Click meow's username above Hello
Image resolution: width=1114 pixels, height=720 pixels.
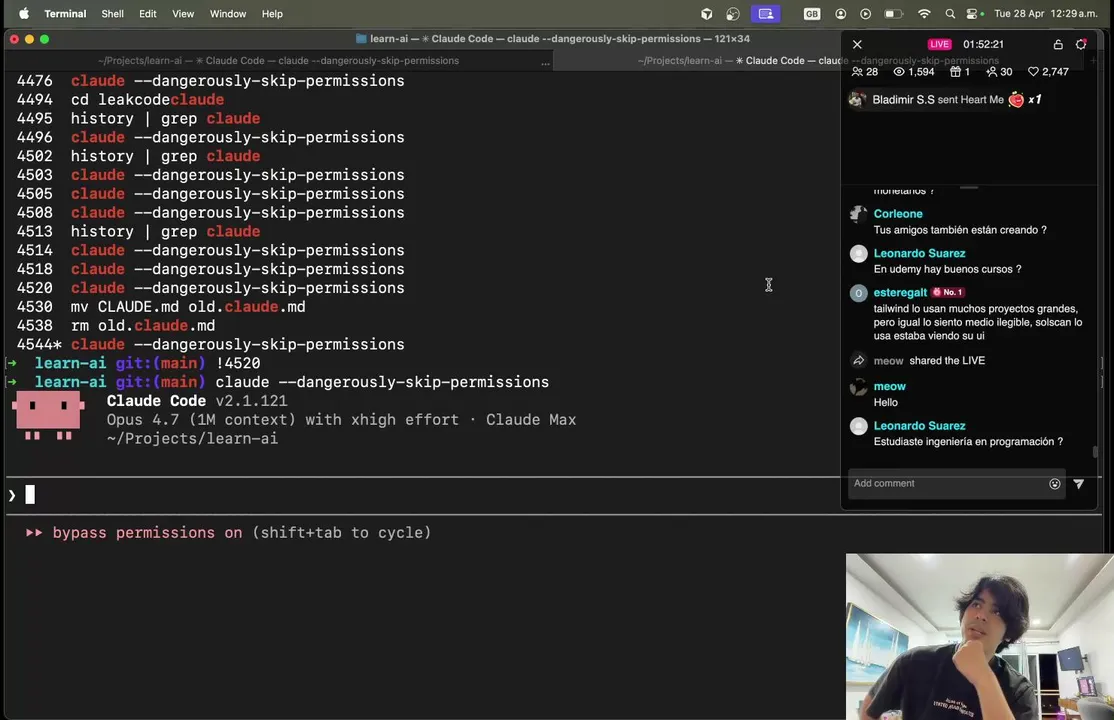click(x=889, y=386)
